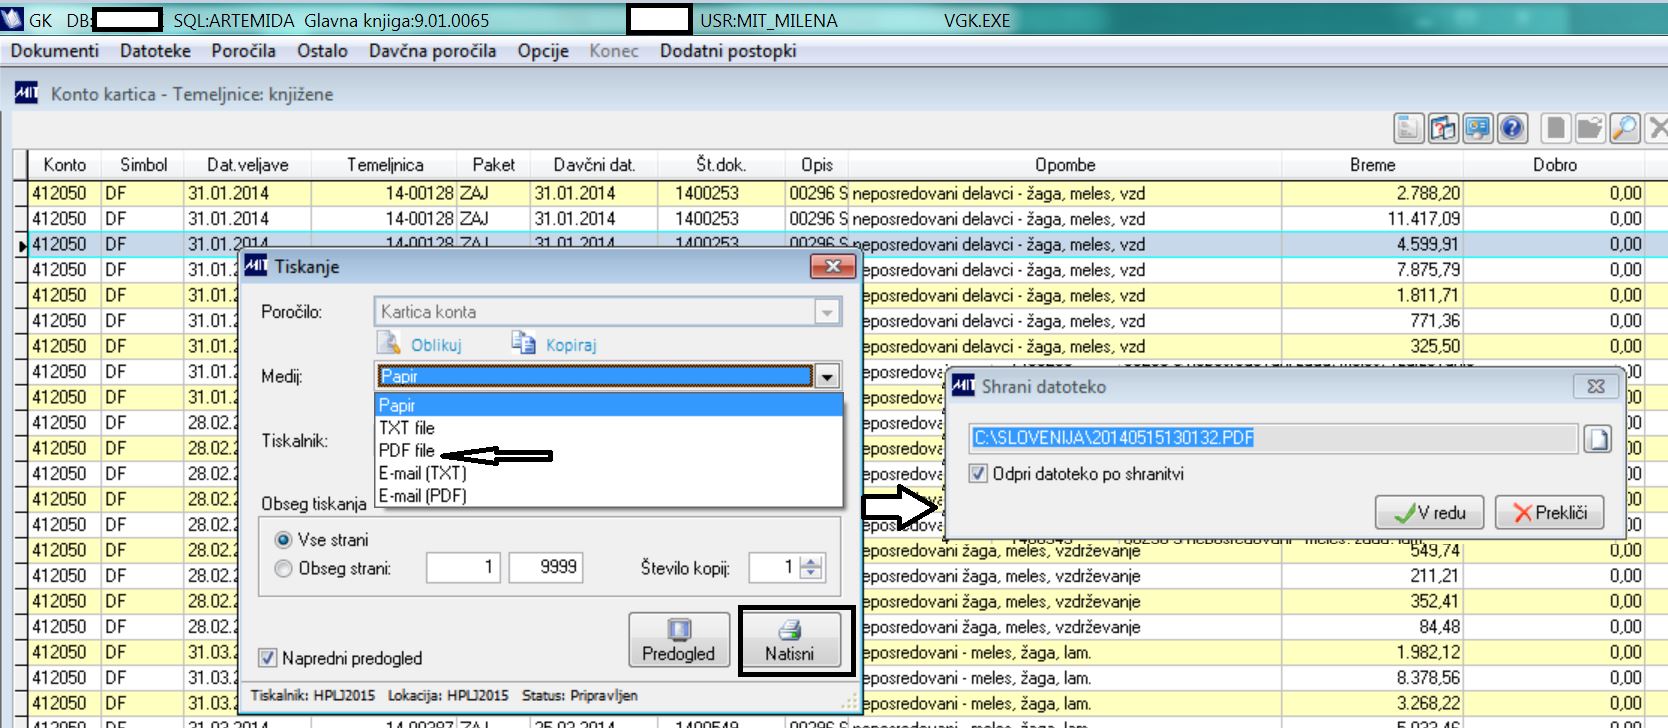Click the Oblikuj design icon
The image size is (1668, 728).
click(x=389, y=344)
